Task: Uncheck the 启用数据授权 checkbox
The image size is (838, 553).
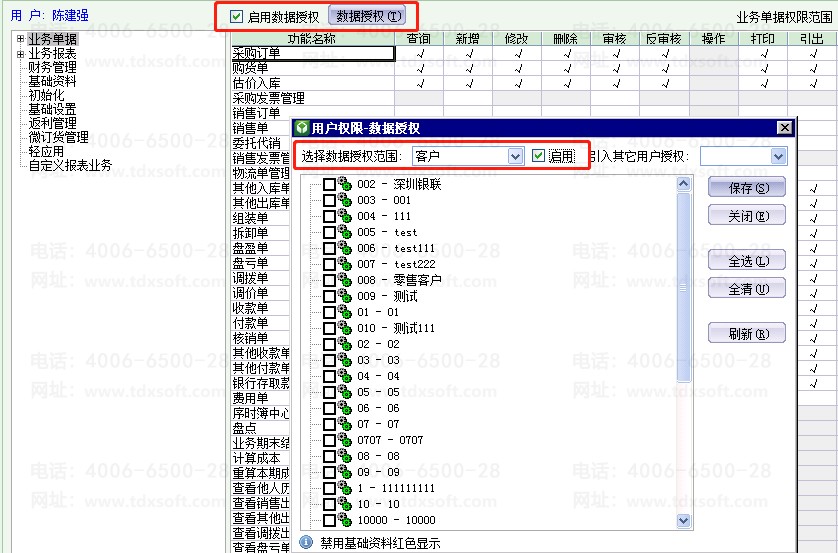Action: 236,16
